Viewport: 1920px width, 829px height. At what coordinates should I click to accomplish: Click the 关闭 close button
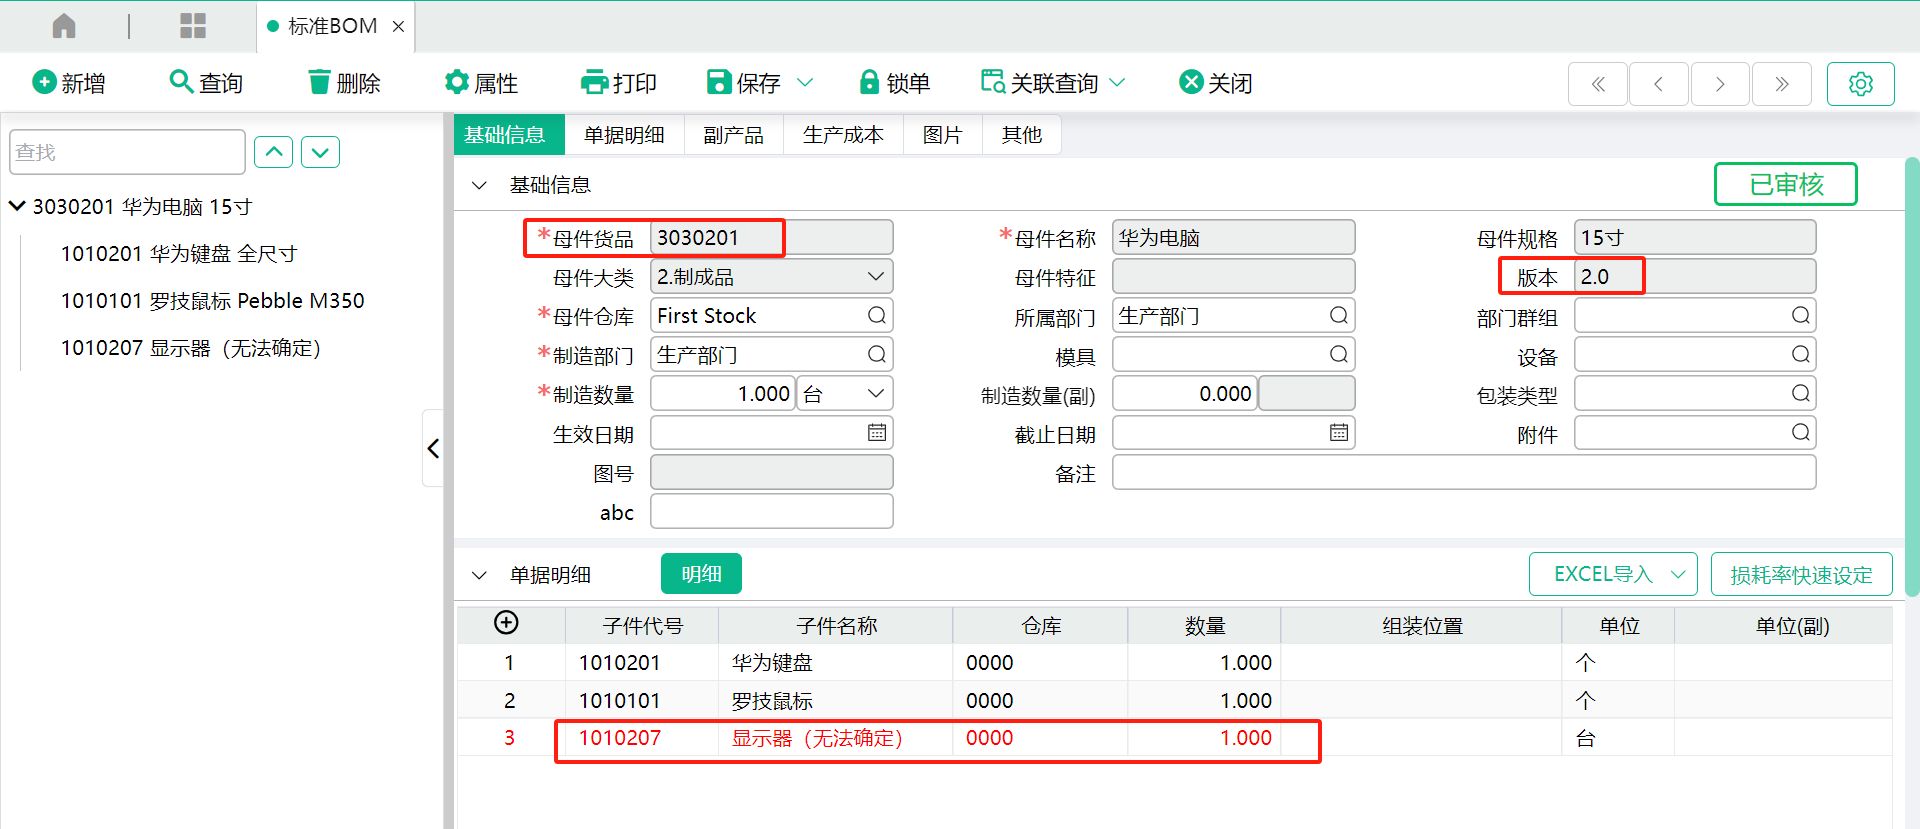click(1215, 83)
